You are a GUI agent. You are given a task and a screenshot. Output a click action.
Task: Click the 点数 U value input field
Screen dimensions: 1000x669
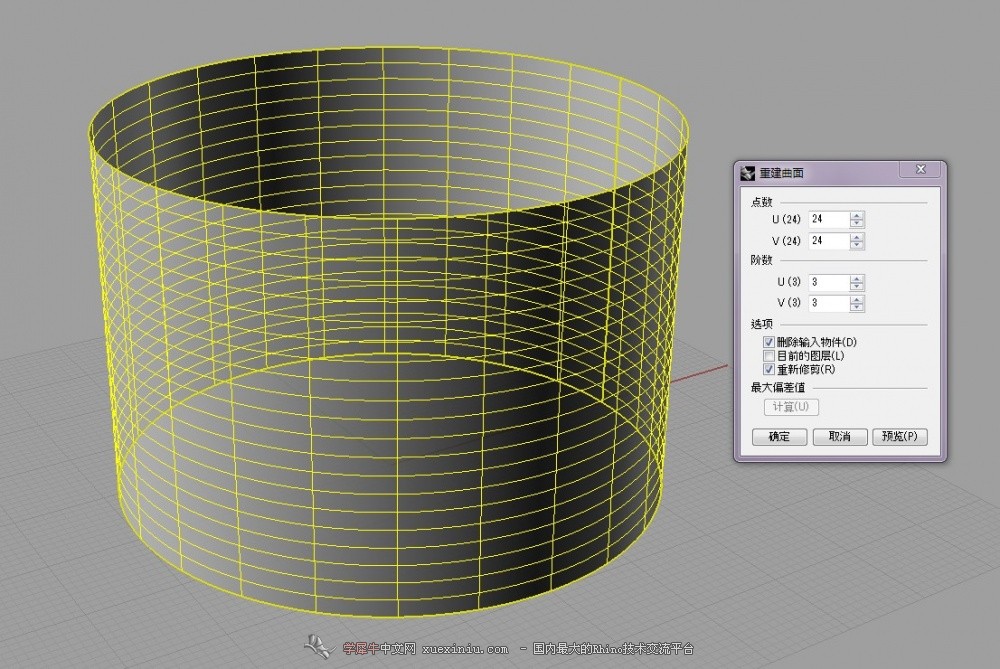(829, 219)
